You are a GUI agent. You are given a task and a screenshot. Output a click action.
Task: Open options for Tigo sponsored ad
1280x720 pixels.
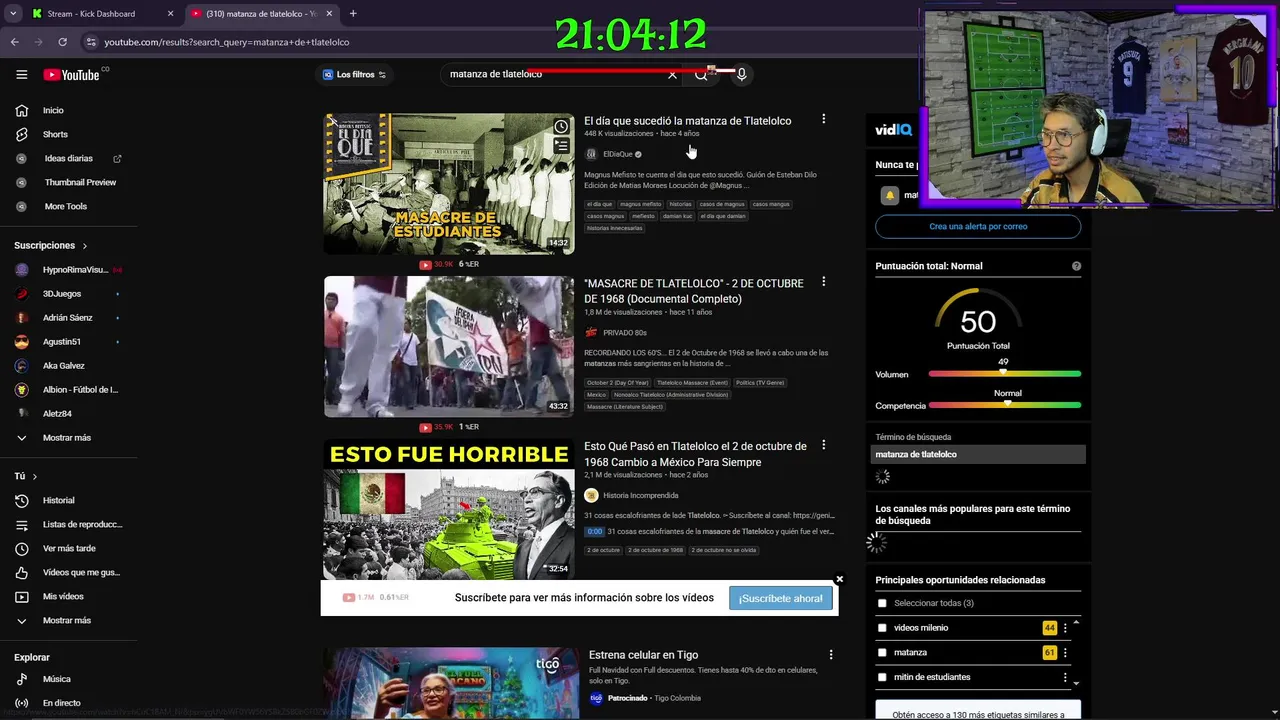tap(830, 655)
